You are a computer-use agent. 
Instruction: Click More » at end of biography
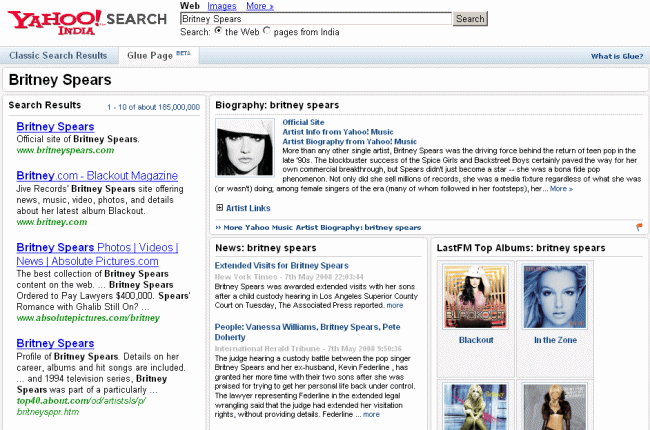coord(561,189)
